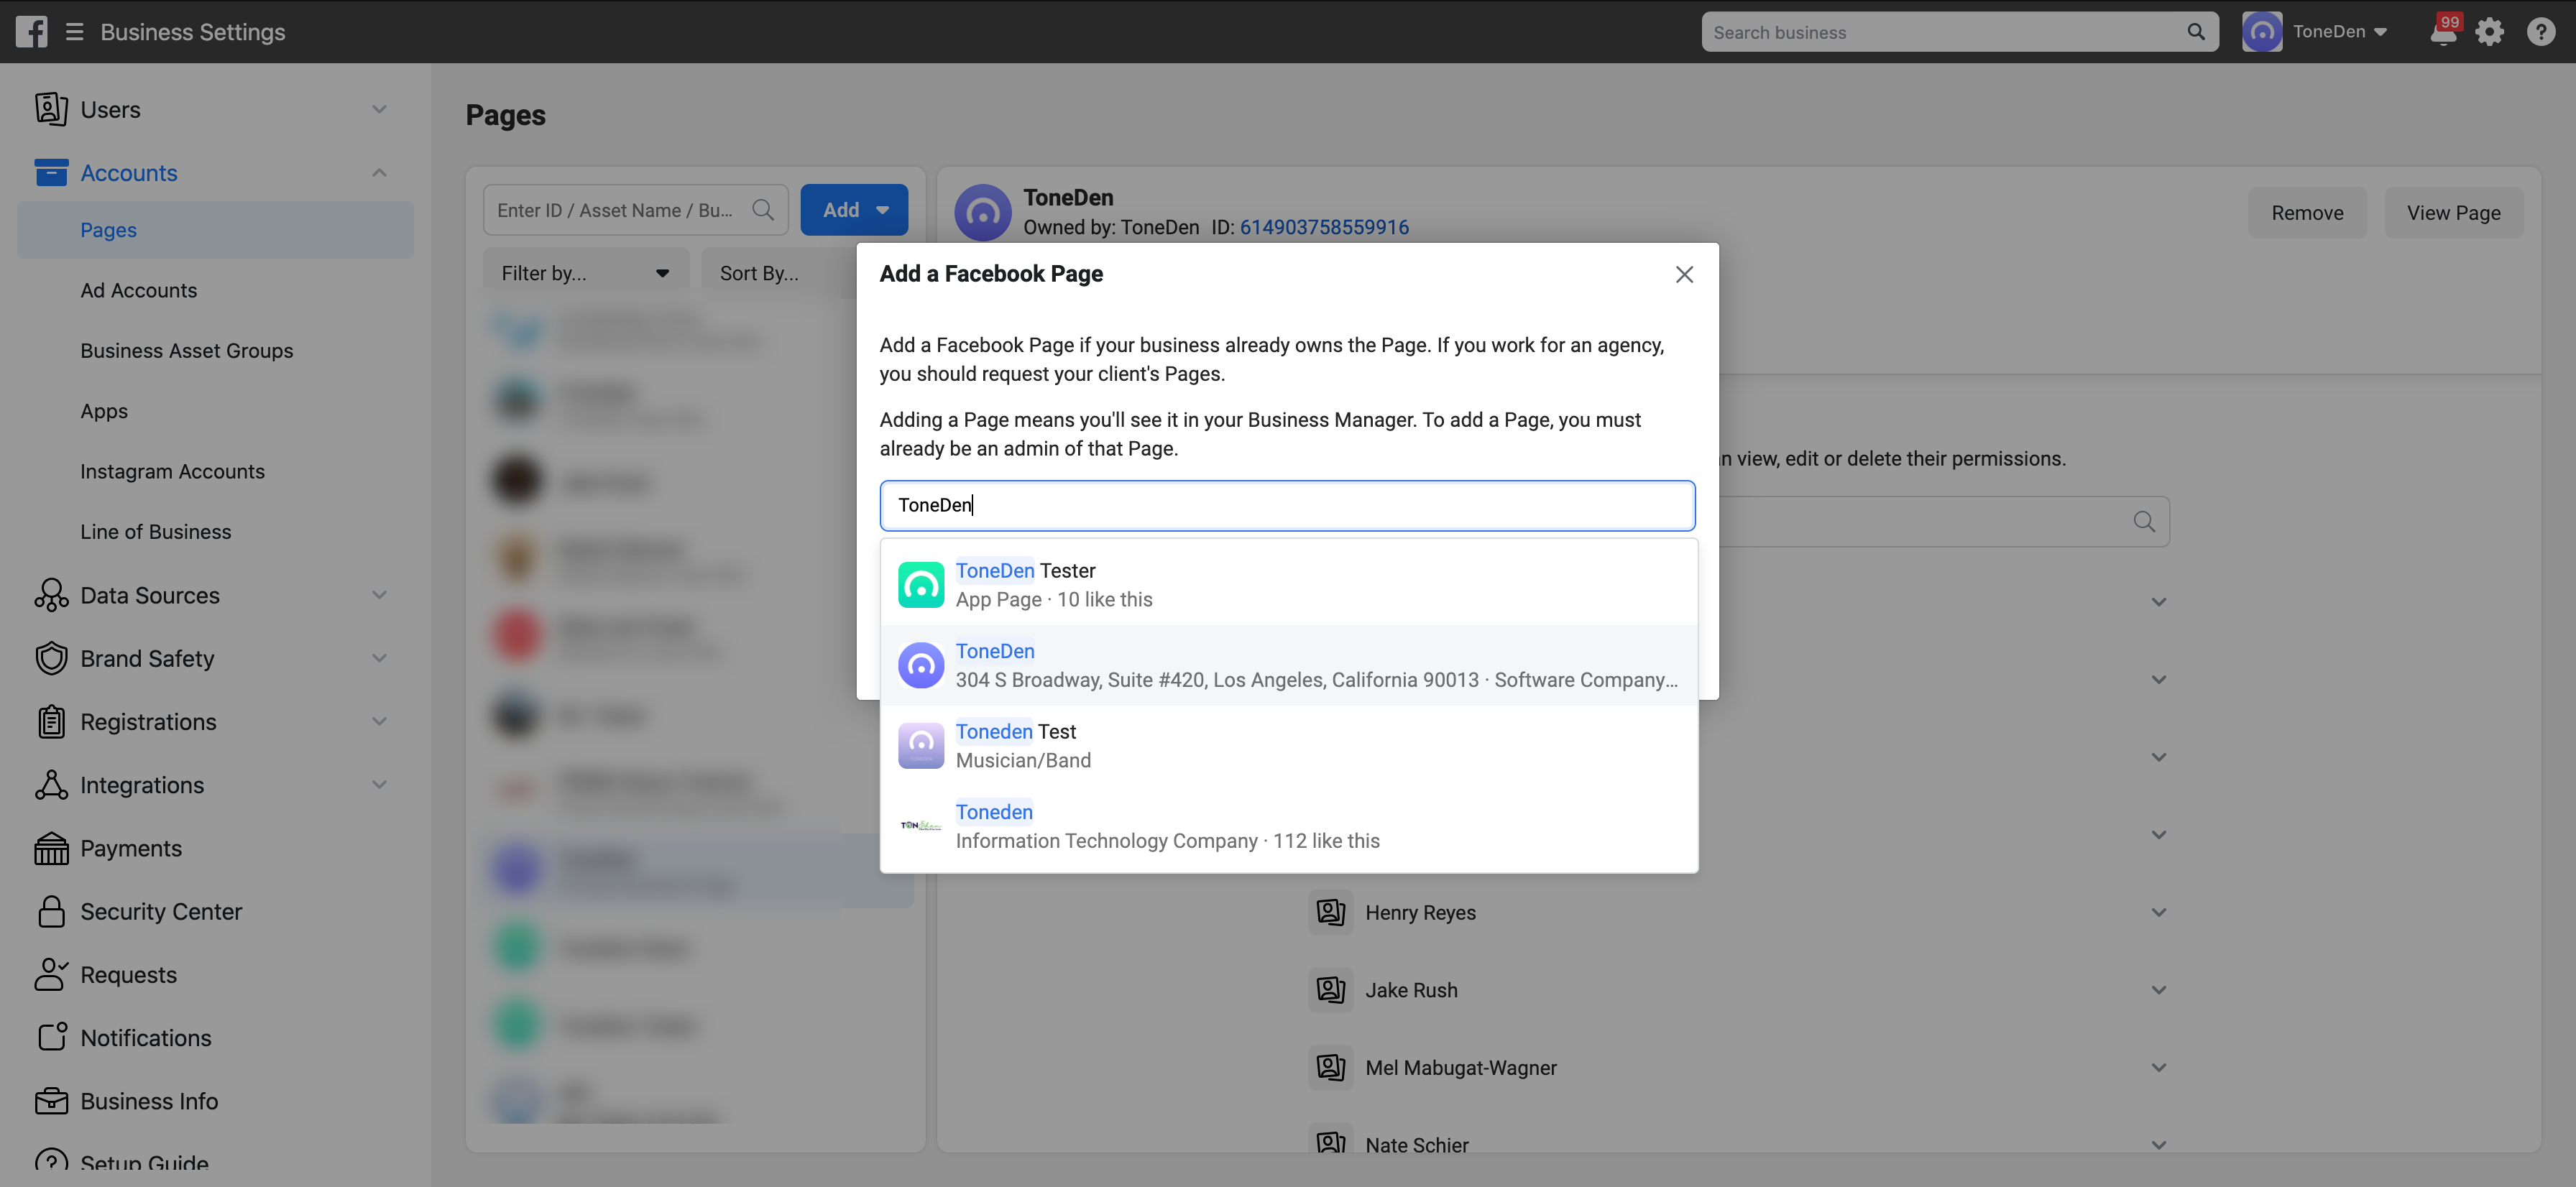Expand Jake Rush permissions chevron
The height and width of the screenshot is (1187, 2576).
click(2159, 990)
